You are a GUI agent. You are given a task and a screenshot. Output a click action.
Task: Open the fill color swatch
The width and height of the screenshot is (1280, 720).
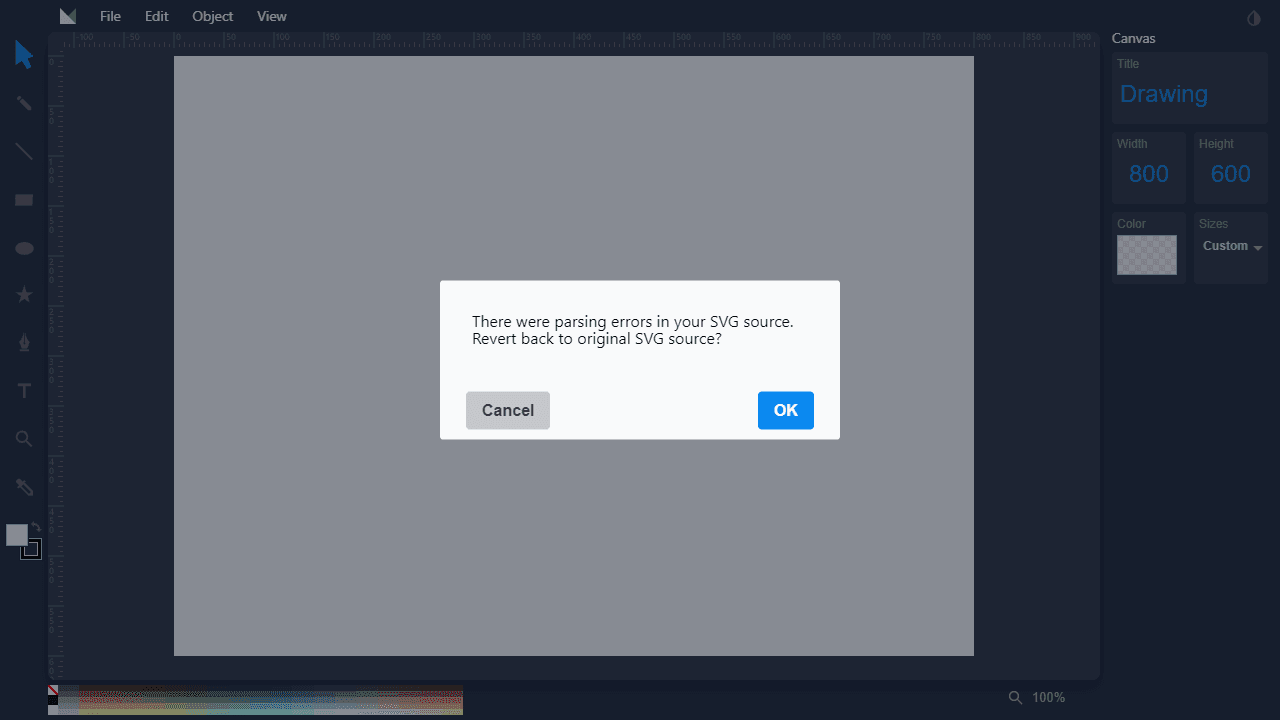[x=17, y=535]
